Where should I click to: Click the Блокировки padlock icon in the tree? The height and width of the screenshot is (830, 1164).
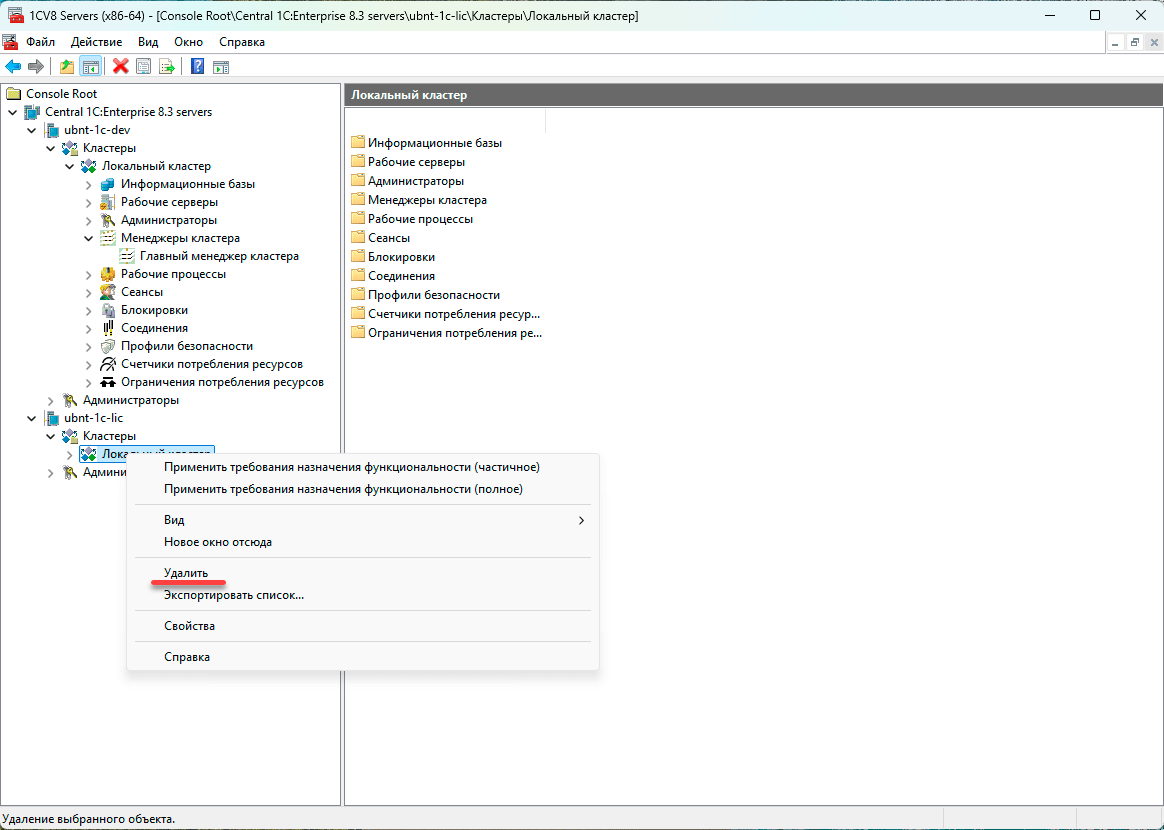108,310
